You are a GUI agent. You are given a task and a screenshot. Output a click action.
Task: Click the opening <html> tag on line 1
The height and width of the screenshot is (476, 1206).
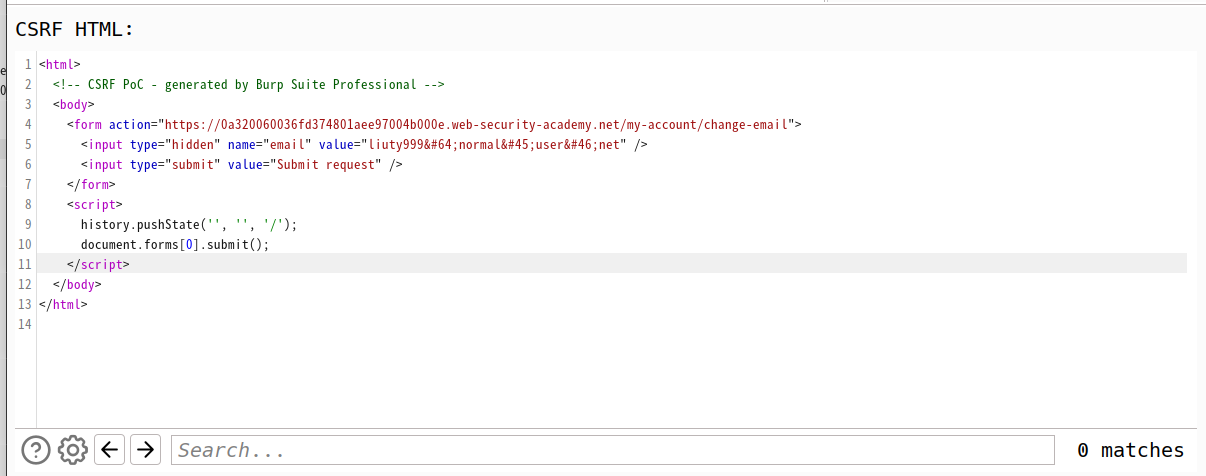click(x=60, y=64)
